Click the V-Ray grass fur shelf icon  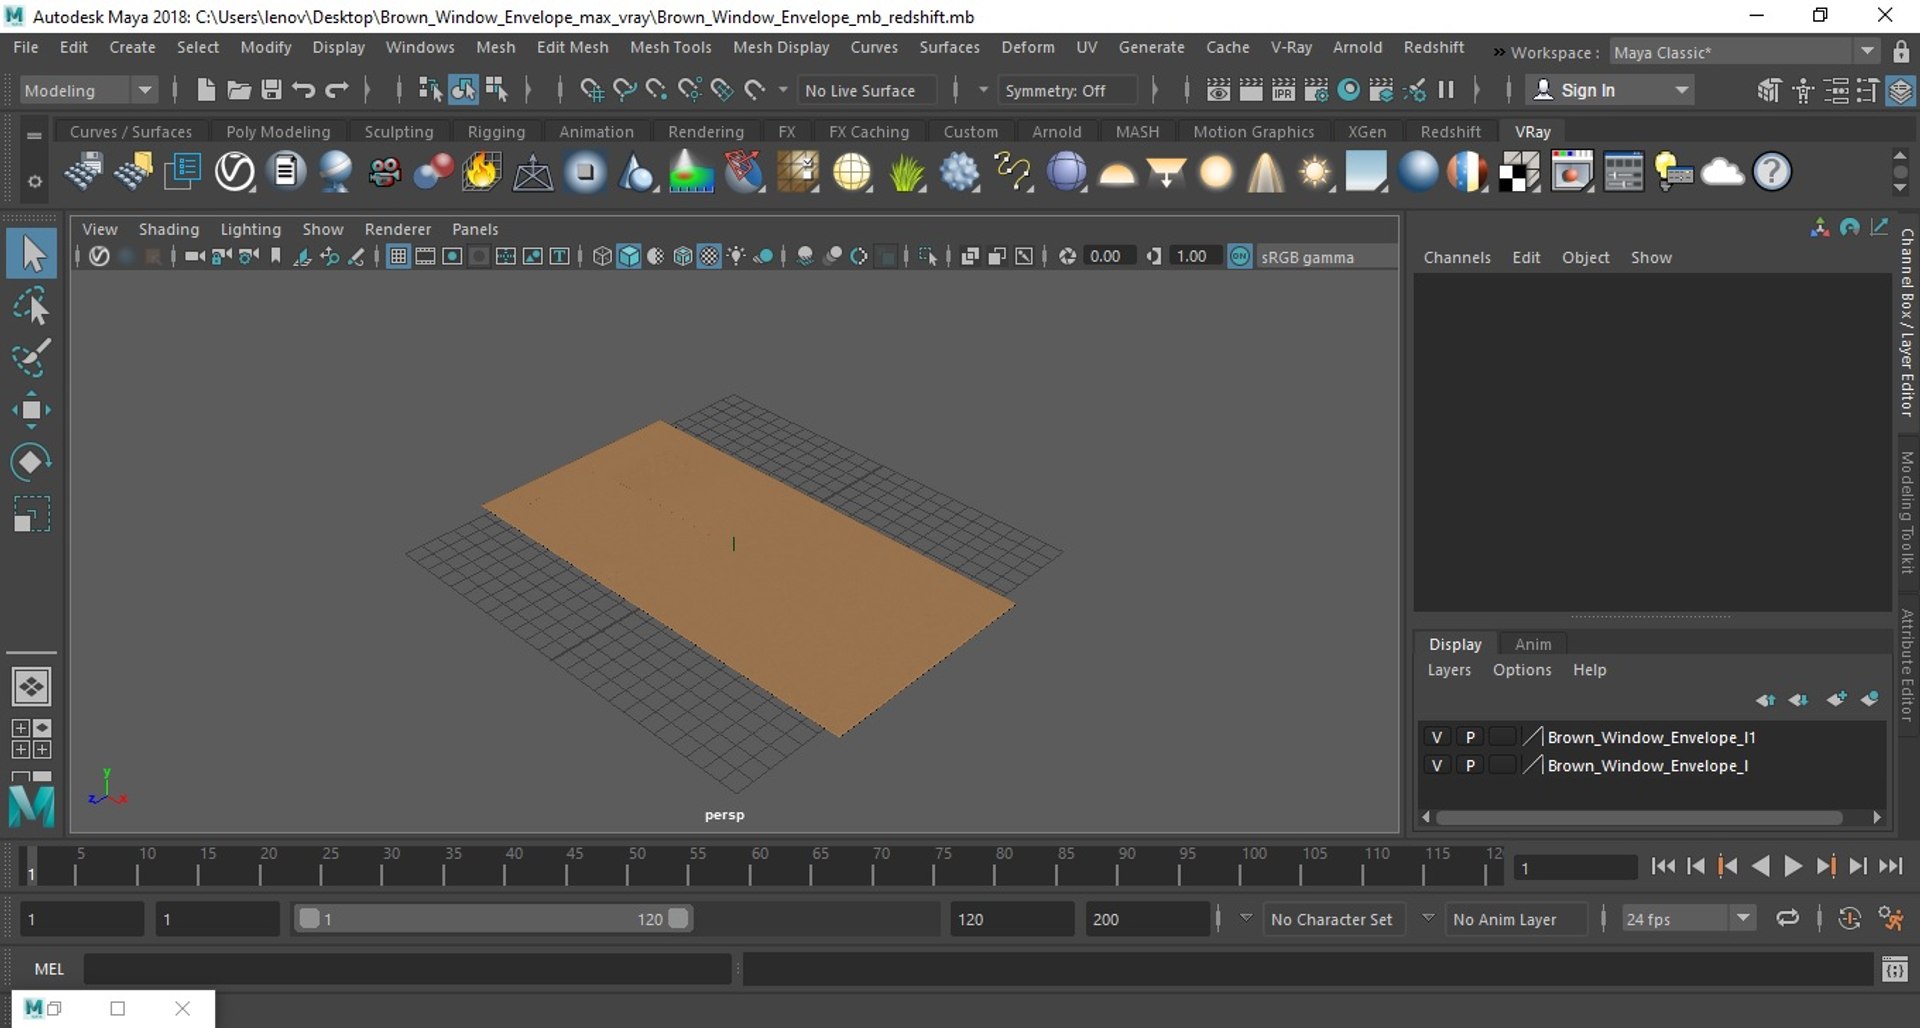tap(906, 172)
